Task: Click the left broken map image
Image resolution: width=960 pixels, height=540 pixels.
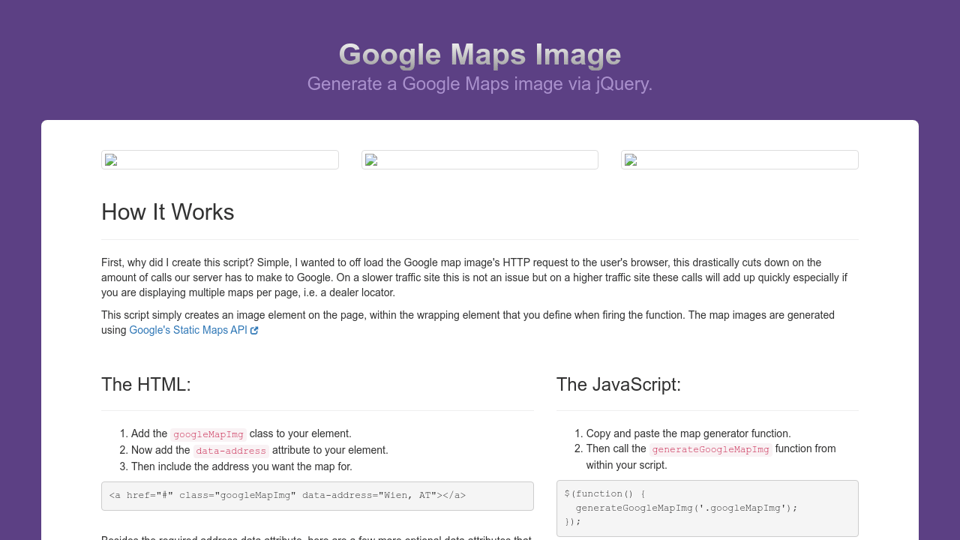Action: (220, 160)
